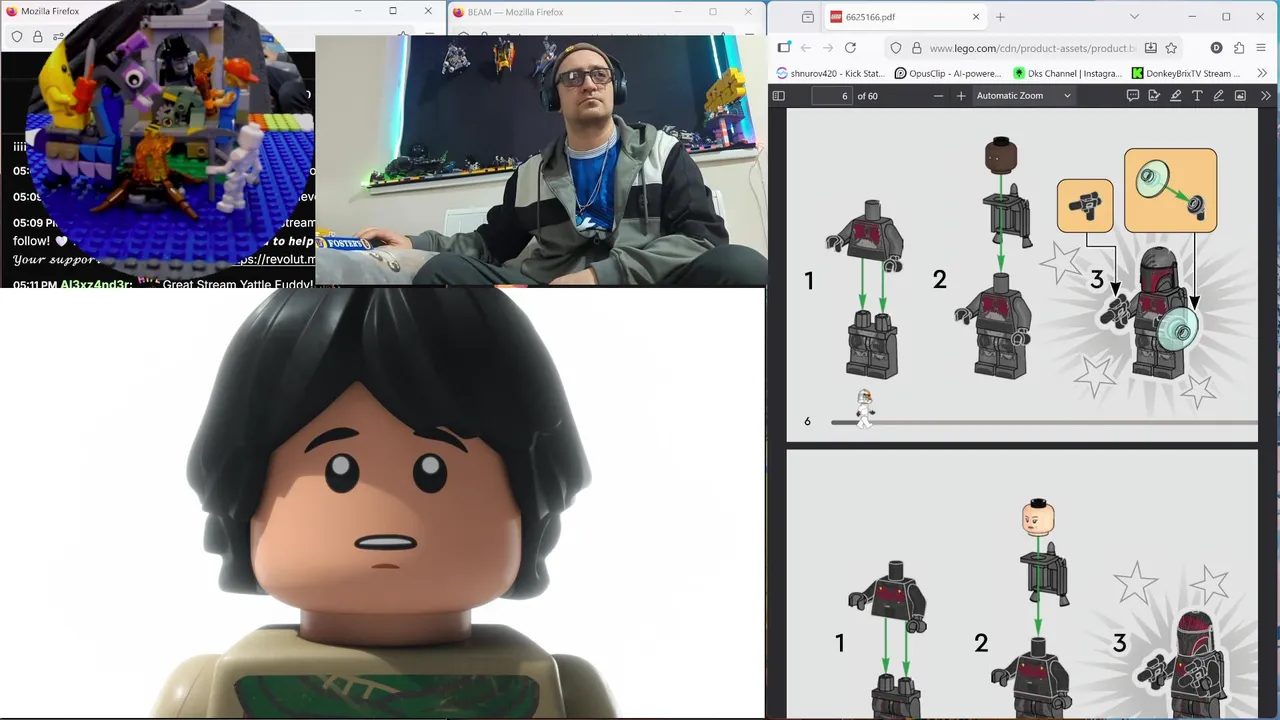Save the PDF via the address bar download icon
This screenshot has width=1280, height=720.
(1151, 48)
